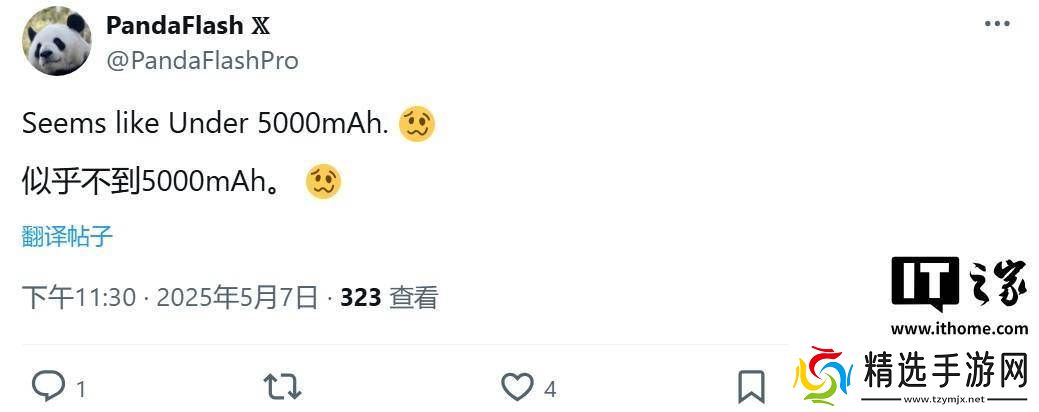Translate the post via 翻译帖子

click(x=67, y=237)
